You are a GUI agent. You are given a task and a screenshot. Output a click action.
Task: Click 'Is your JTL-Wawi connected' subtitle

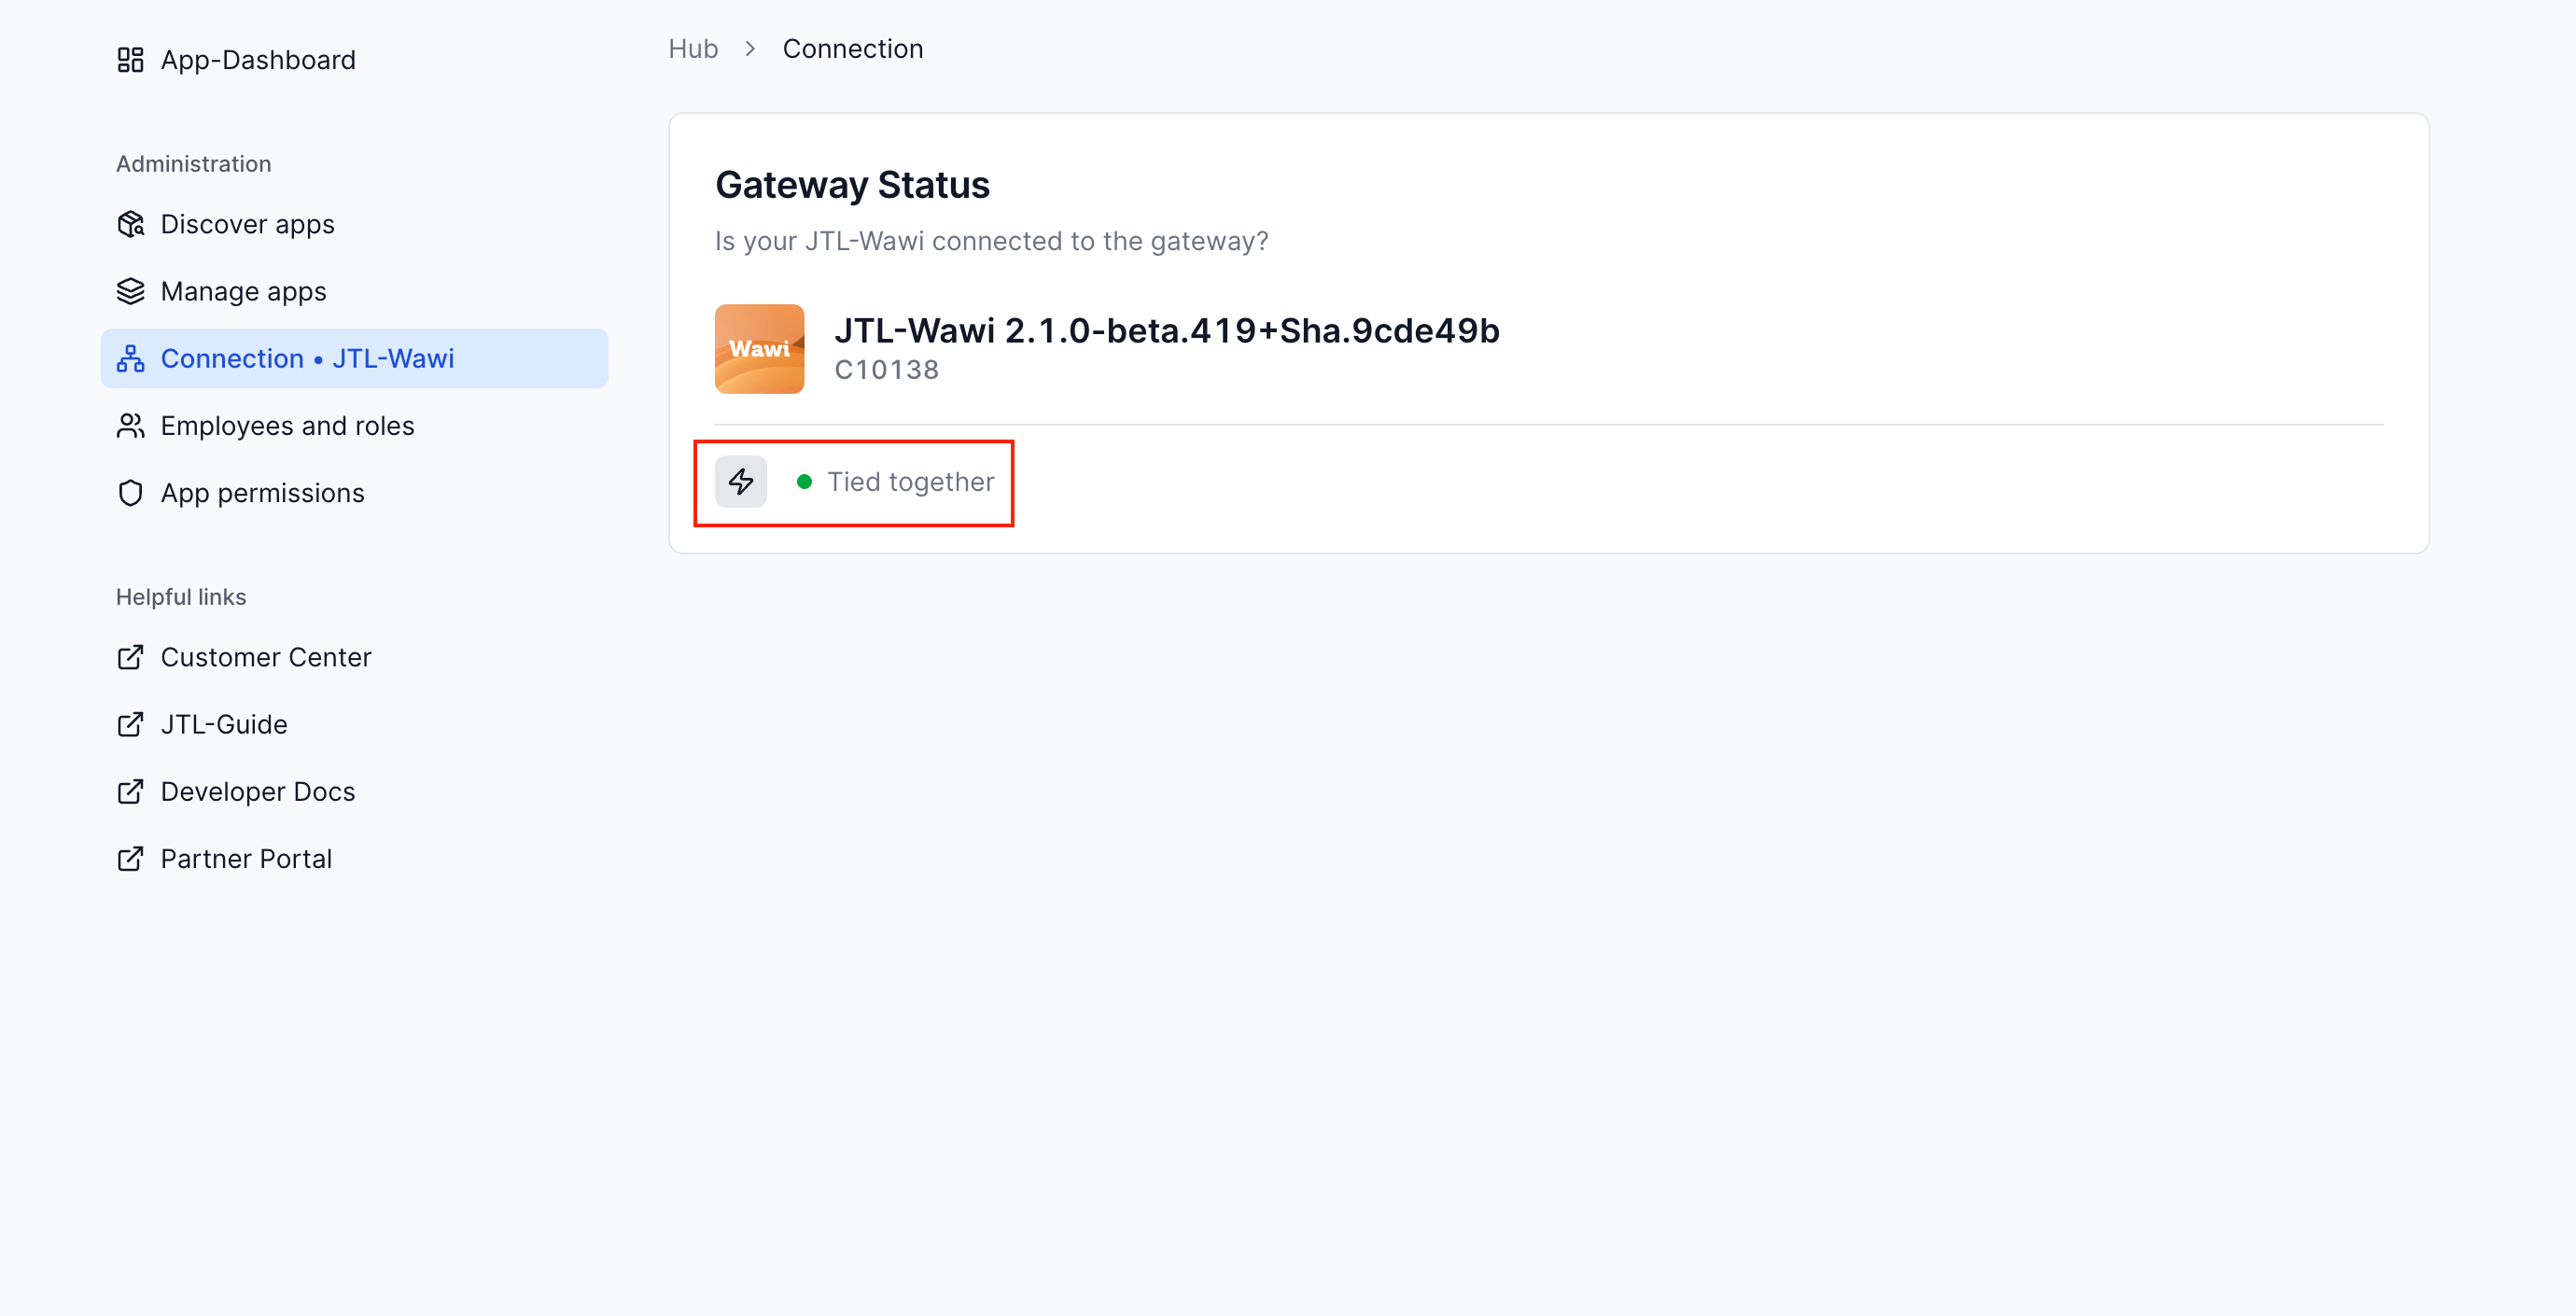coord(991,241)
